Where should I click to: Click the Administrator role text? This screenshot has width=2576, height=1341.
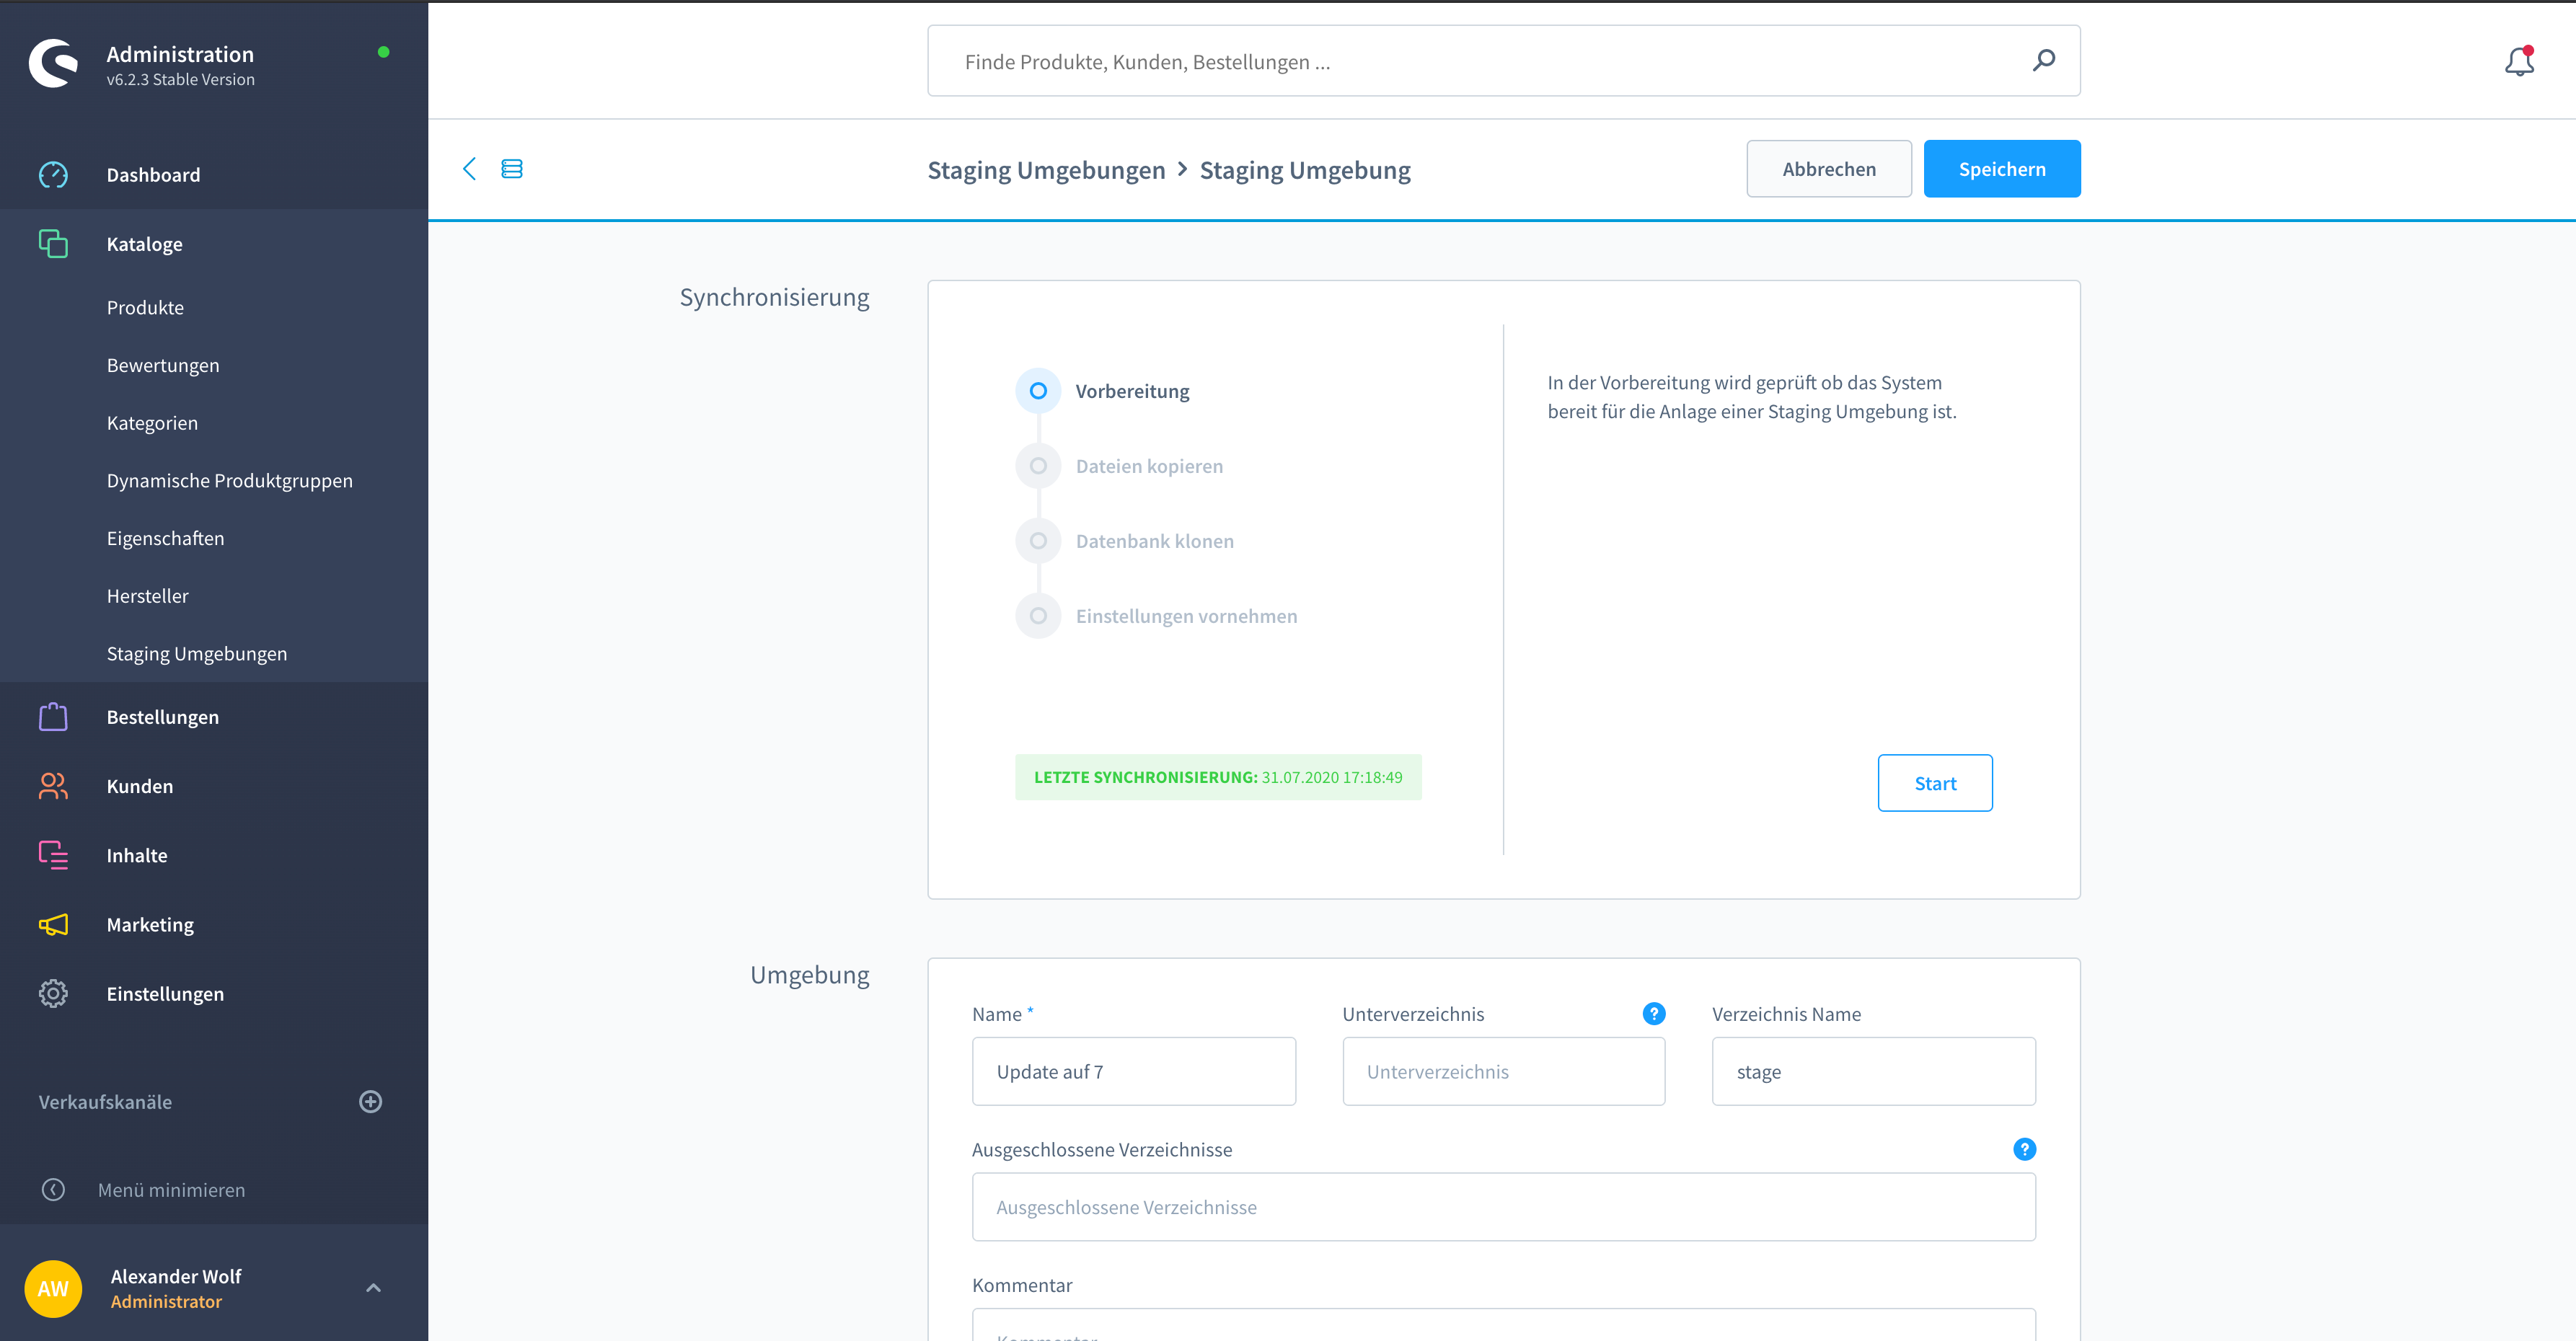click(x=166, y=1302)
